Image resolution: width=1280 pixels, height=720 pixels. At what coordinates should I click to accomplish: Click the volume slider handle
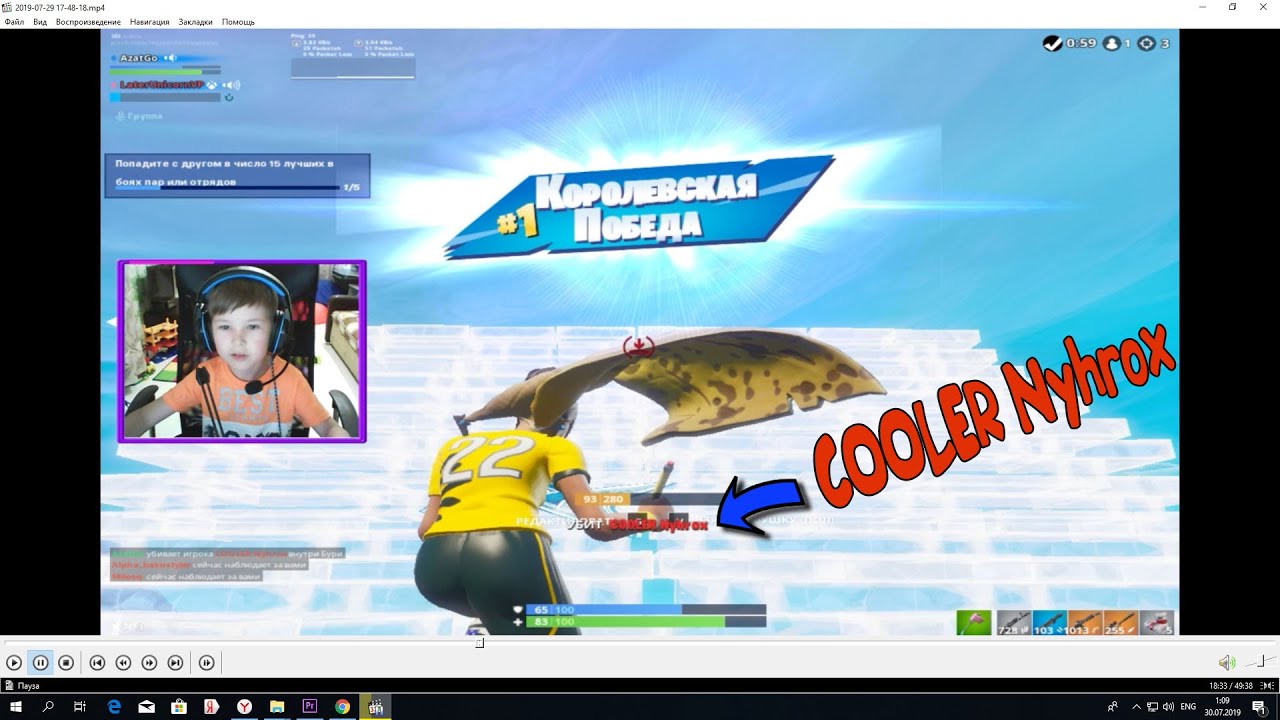tap(1263, 661)
